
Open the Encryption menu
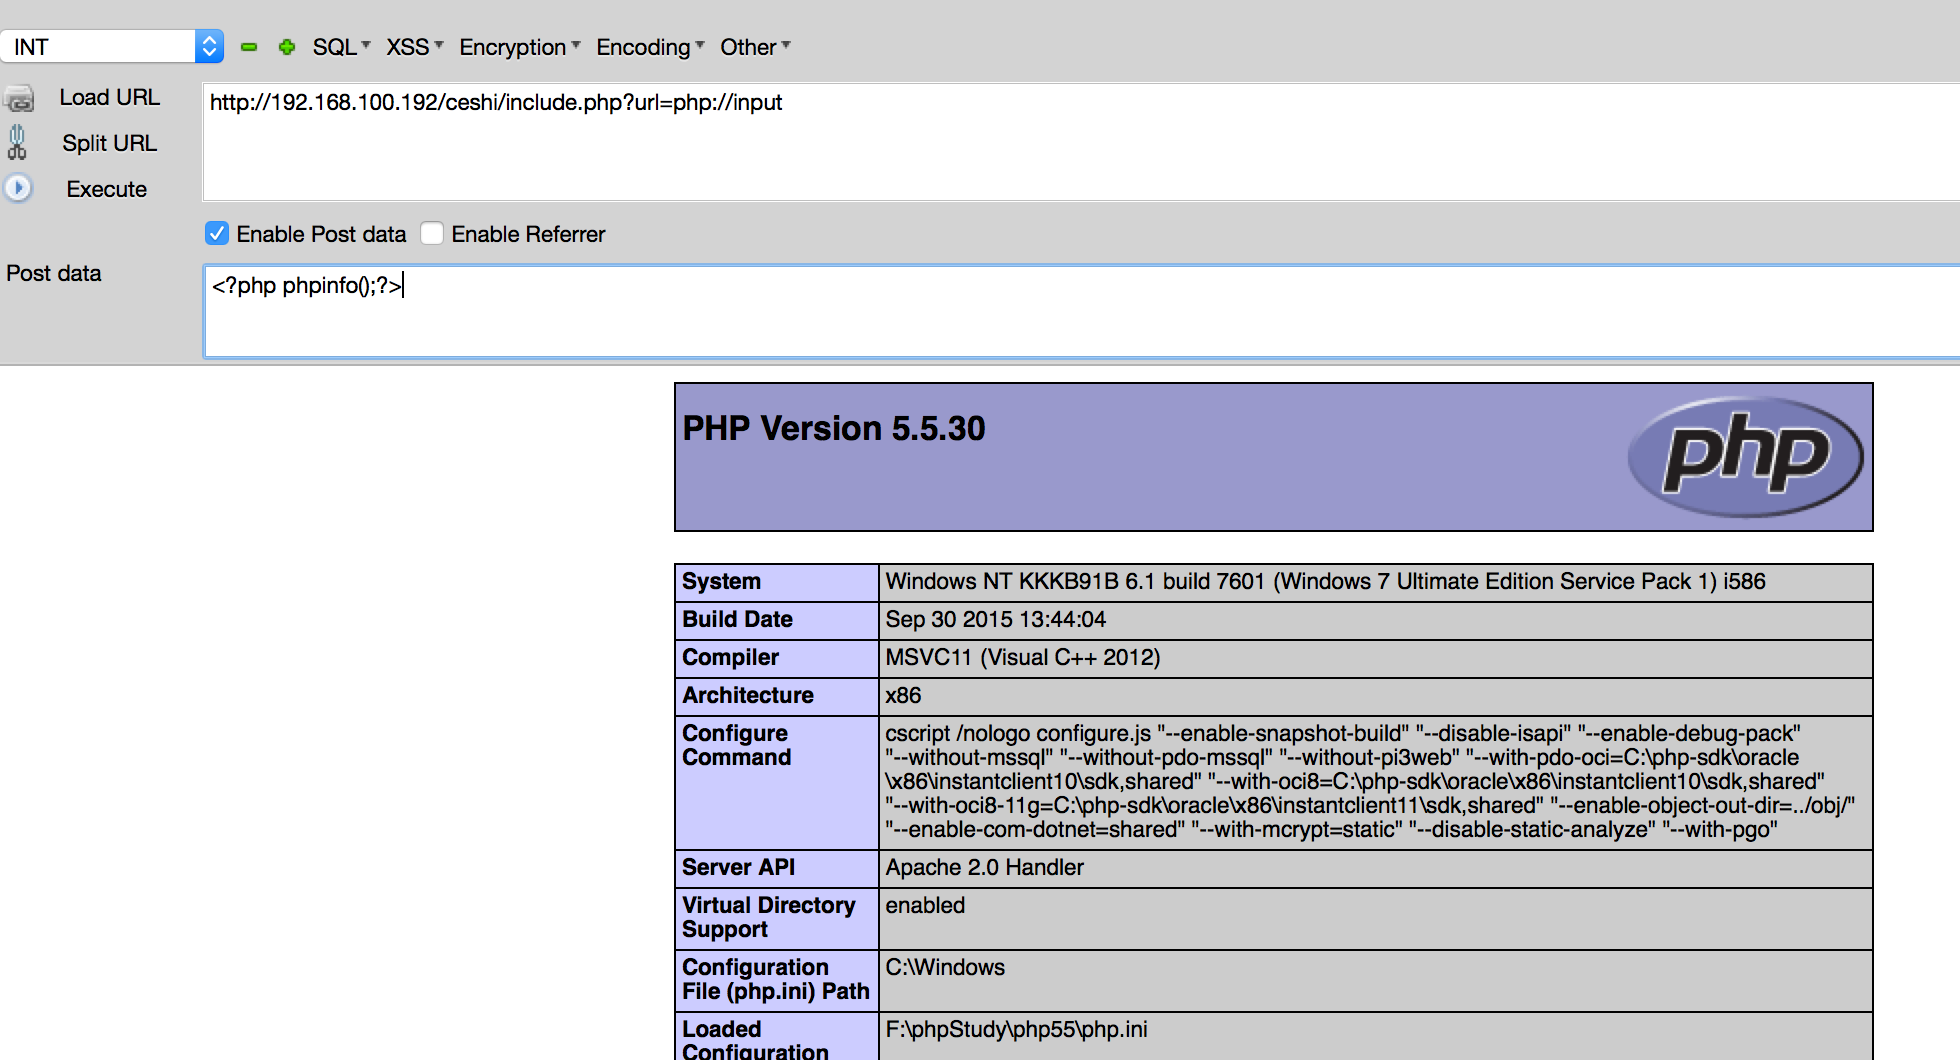pos(519,47)
